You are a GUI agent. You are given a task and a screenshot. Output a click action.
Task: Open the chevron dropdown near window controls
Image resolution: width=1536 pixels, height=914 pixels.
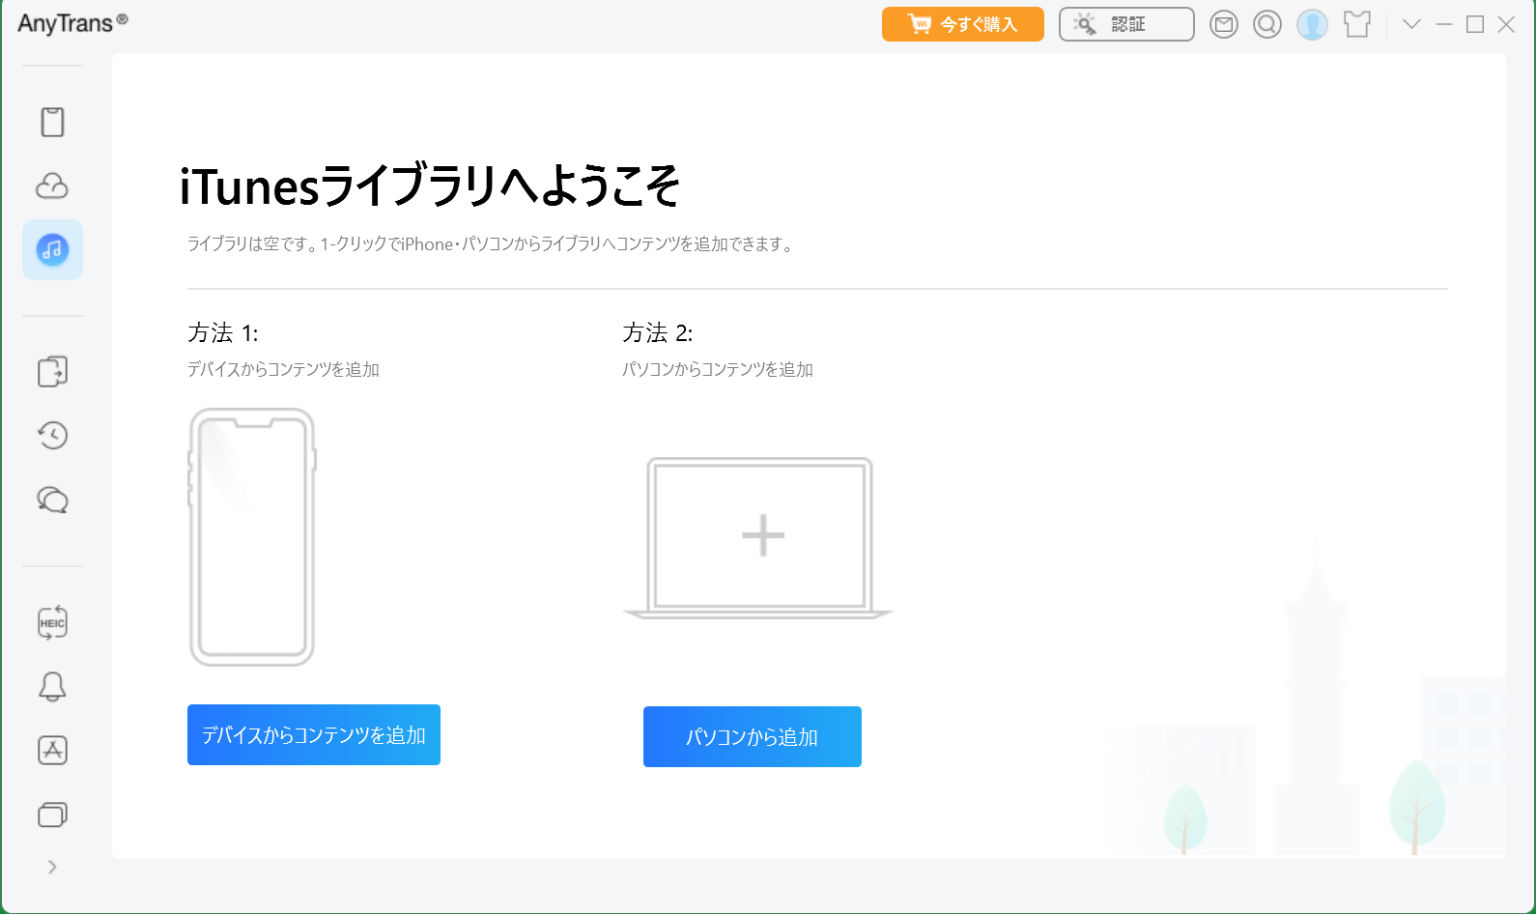pyautogui.click(x=1411, y=24)
